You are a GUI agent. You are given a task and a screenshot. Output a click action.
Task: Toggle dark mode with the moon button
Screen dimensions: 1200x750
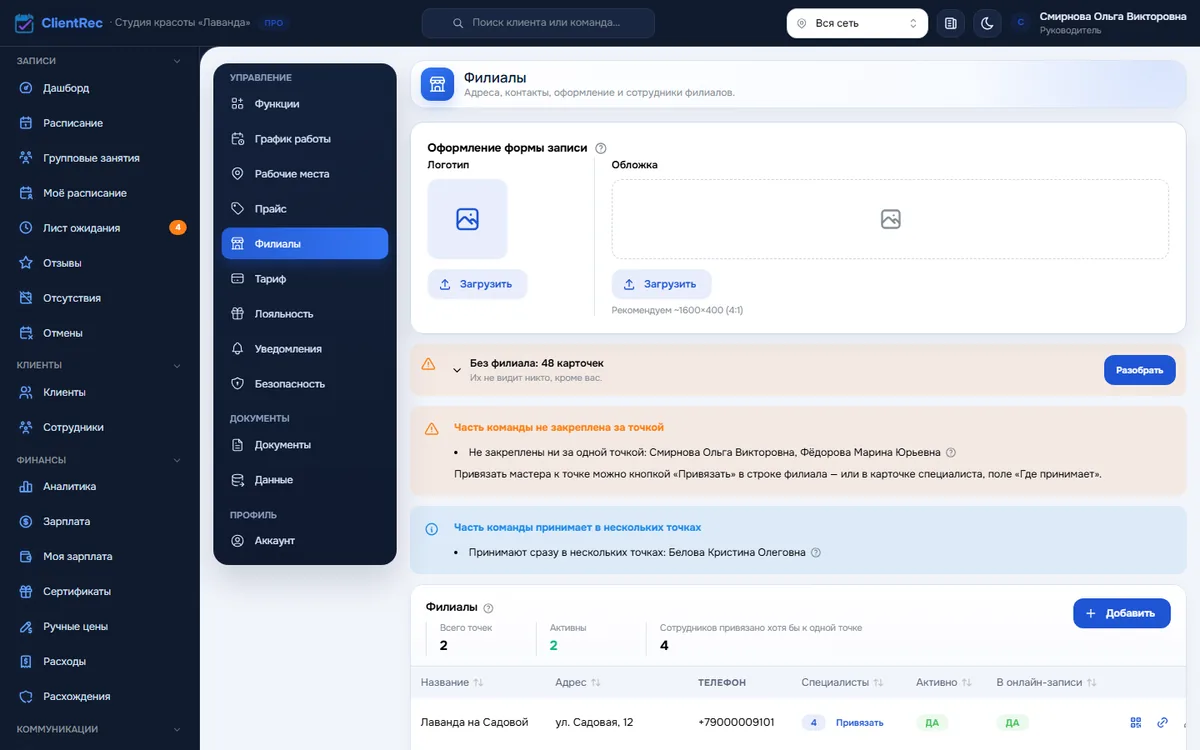987,23
